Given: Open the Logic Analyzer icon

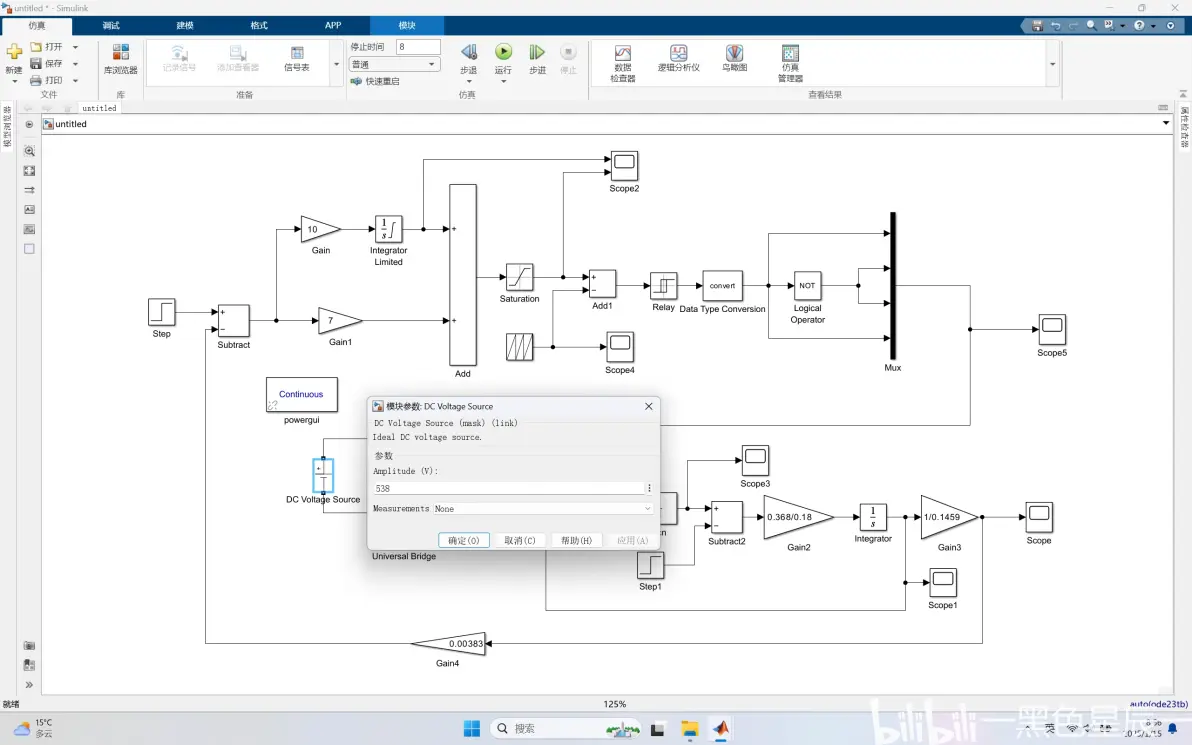Looking at the screenshot, I should click(x=678, y=52).
